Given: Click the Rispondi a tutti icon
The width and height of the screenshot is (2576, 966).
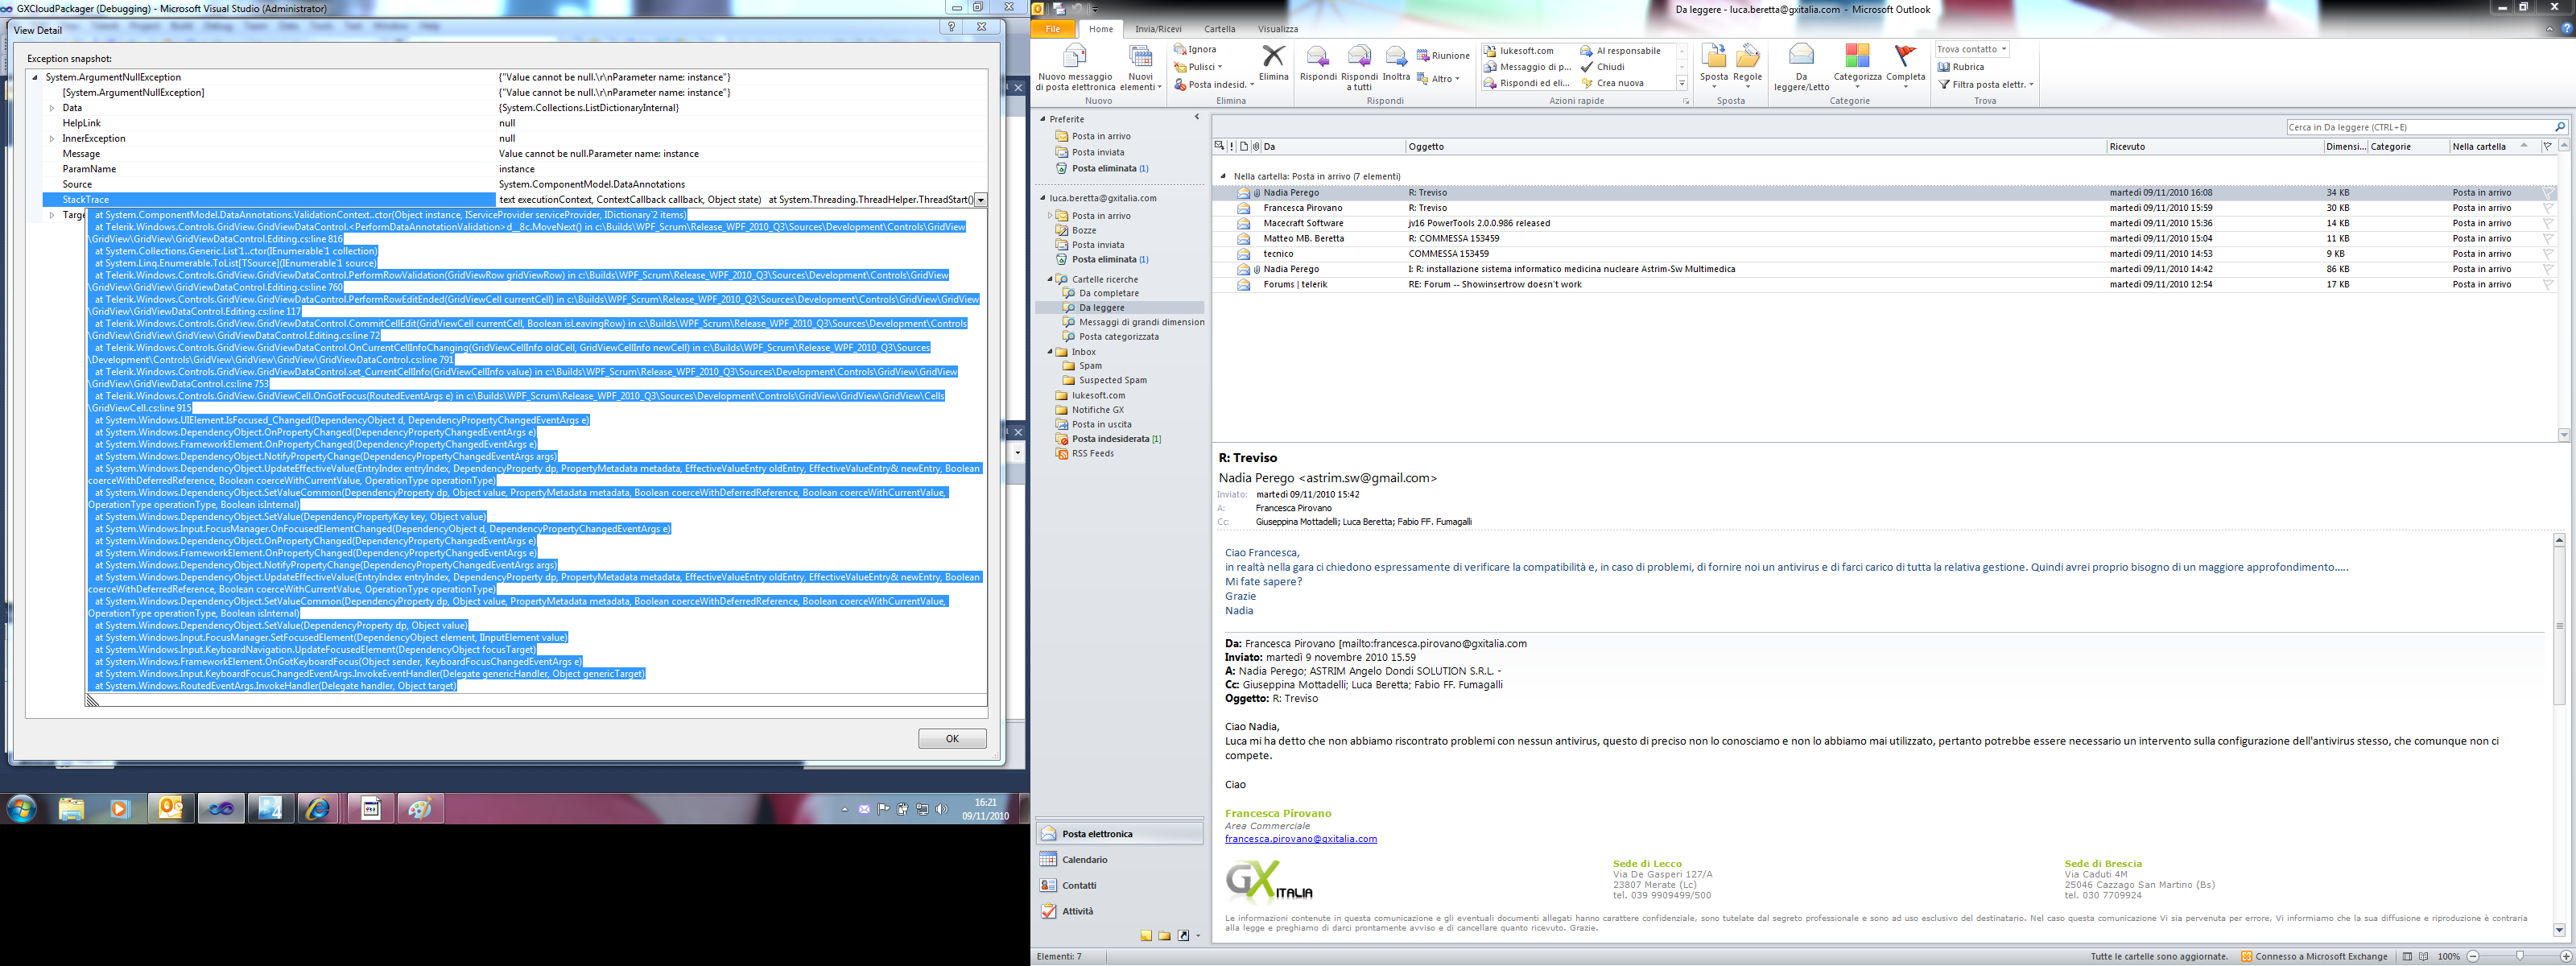Looking at the screenshot, I should pos(1358,57).
